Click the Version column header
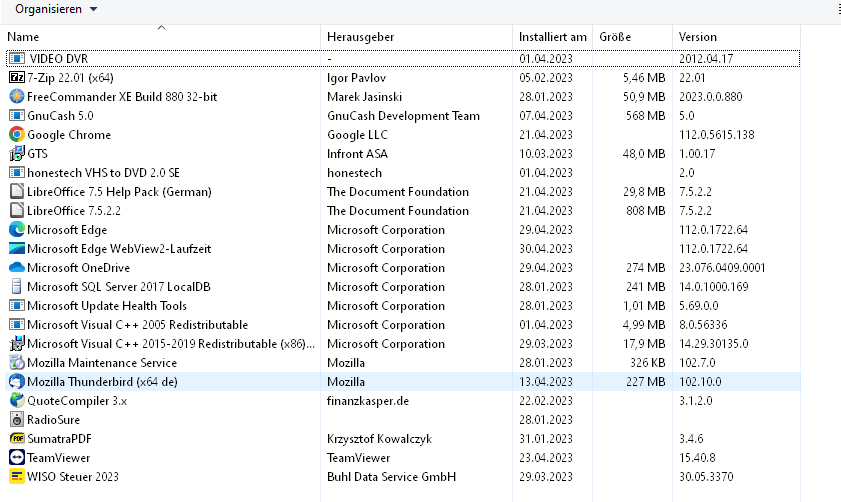841x502 pixels. pos(736,37)
